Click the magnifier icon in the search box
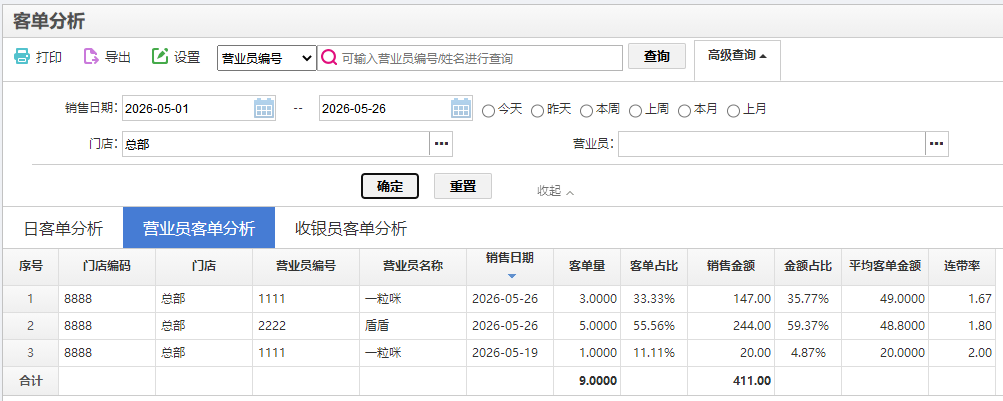 pos(329,58)
